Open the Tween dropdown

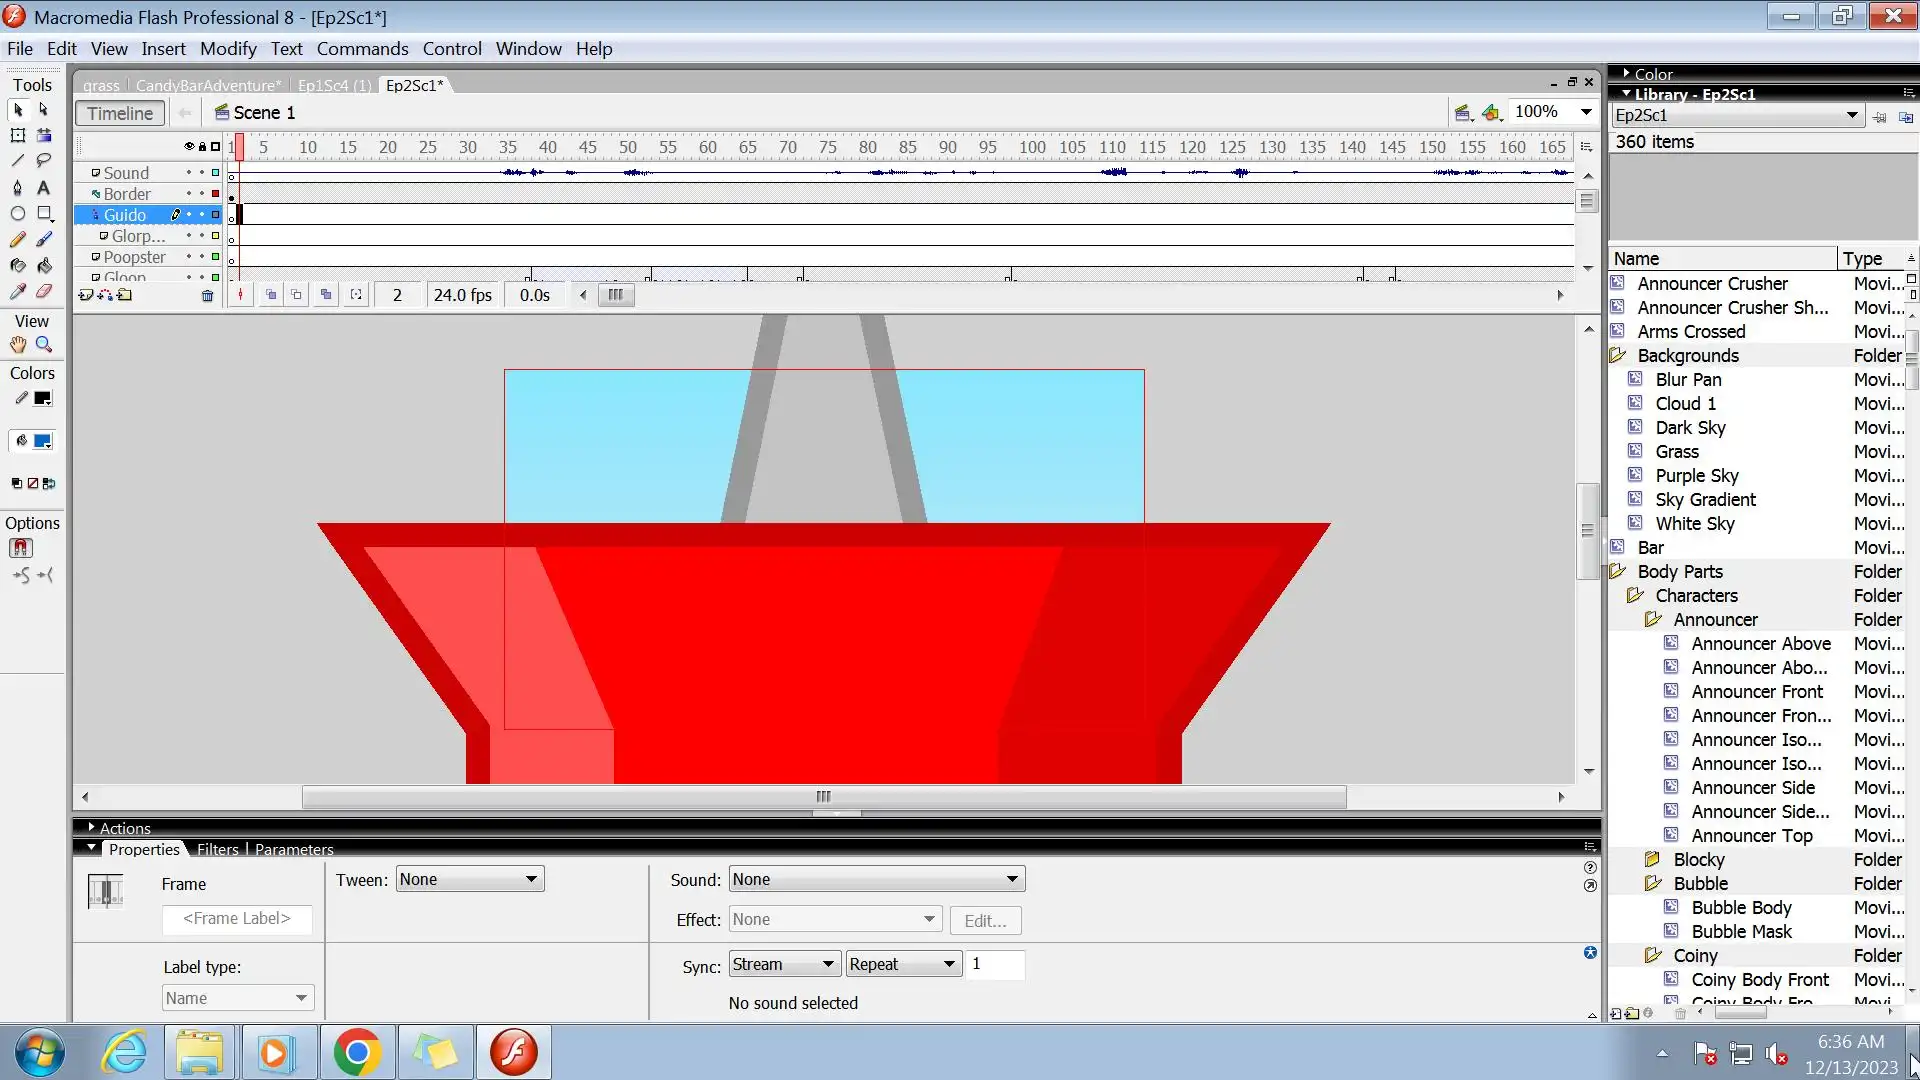click(469, 880)
